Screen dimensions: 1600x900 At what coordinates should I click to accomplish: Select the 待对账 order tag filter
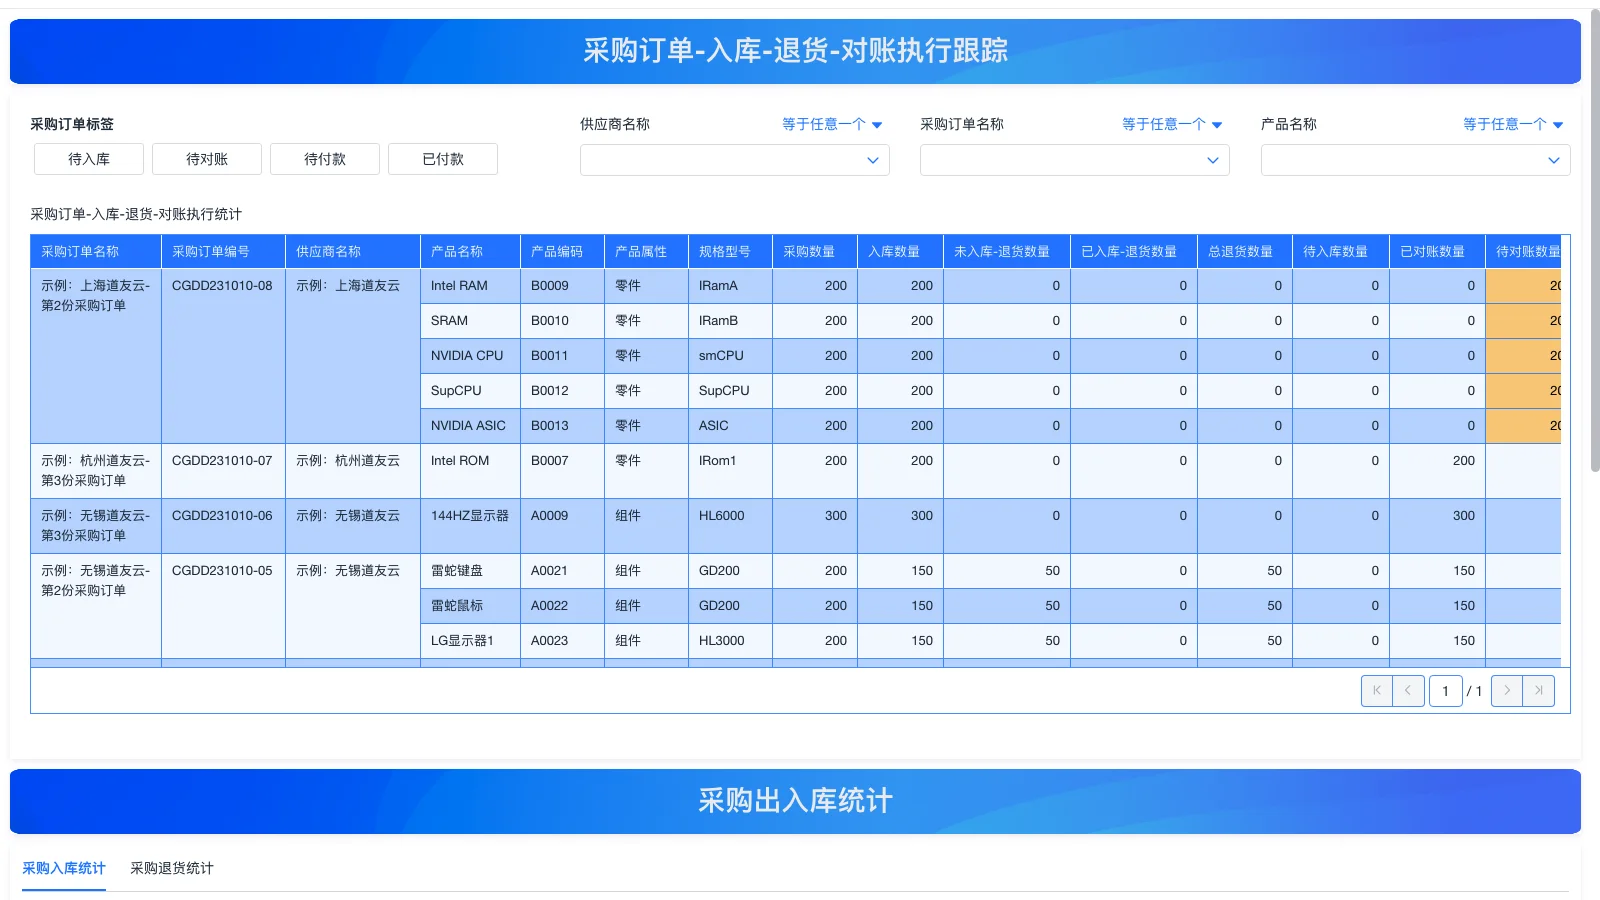(206, 158)
